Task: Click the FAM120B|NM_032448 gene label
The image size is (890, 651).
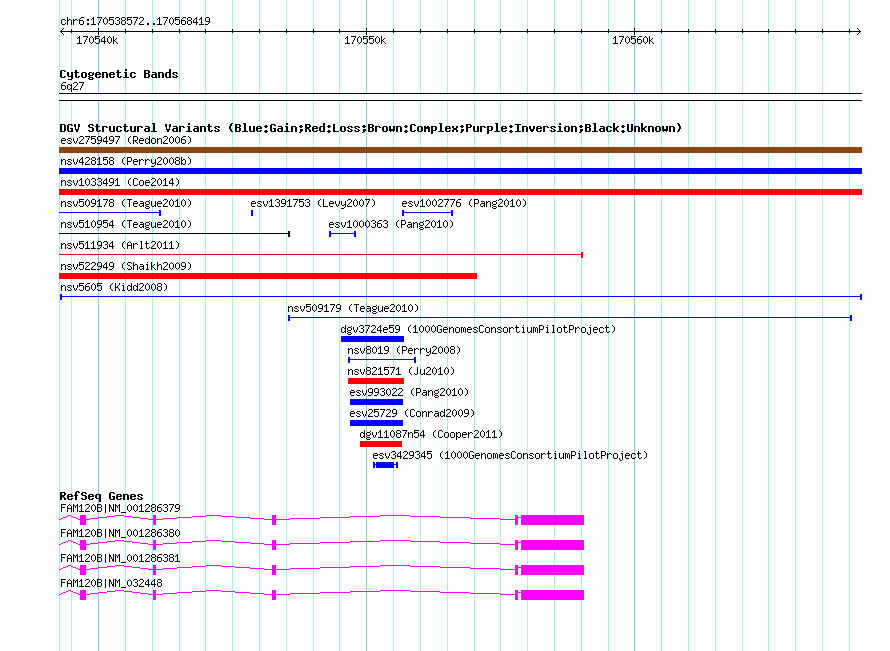Action: coord(111,583)
